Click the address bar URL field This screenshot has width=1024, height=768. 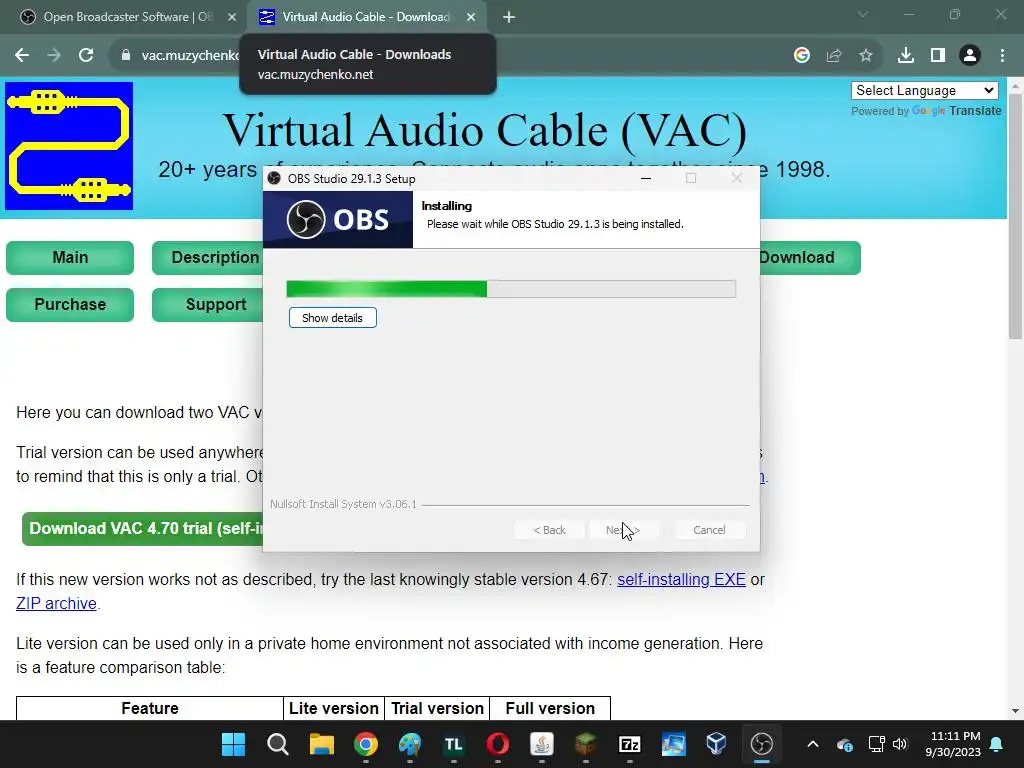click(x=189, y=56)
